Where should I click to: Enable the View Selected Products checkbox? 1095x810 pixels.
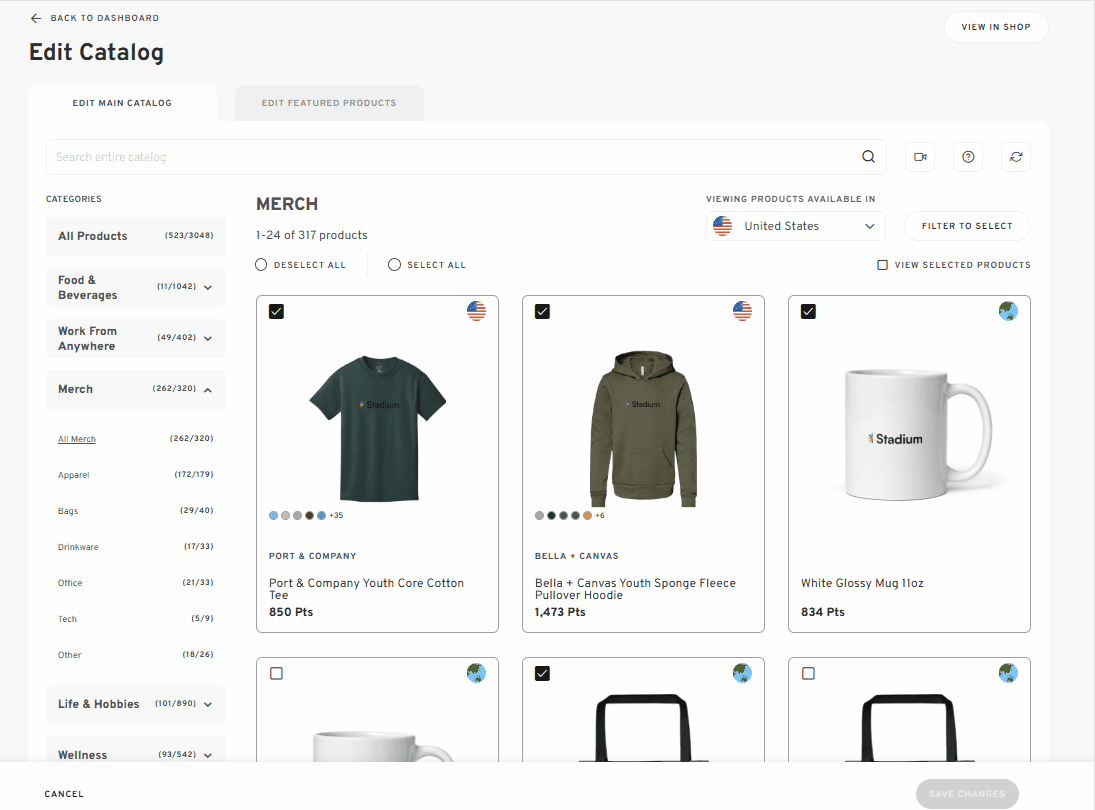[881, 264]
